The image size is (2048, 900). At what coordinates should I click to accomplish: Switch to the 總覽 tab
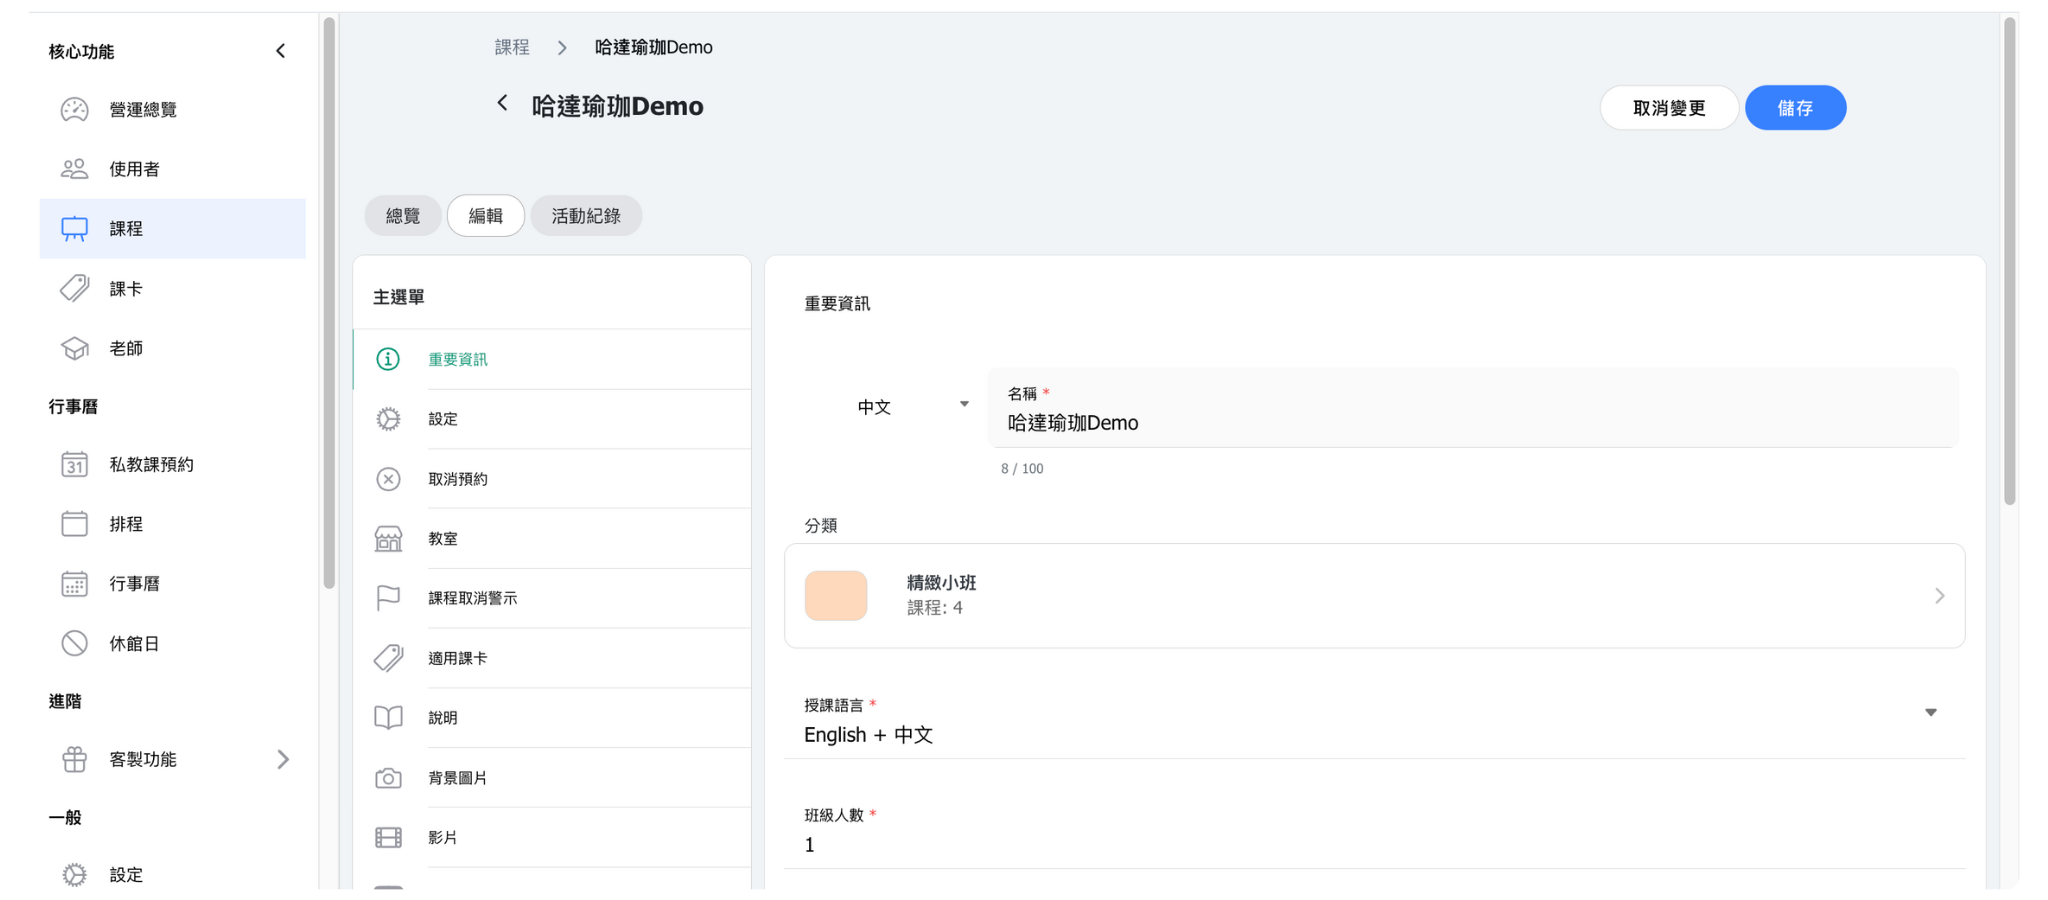pyautogui.click(x=403, y=216)
